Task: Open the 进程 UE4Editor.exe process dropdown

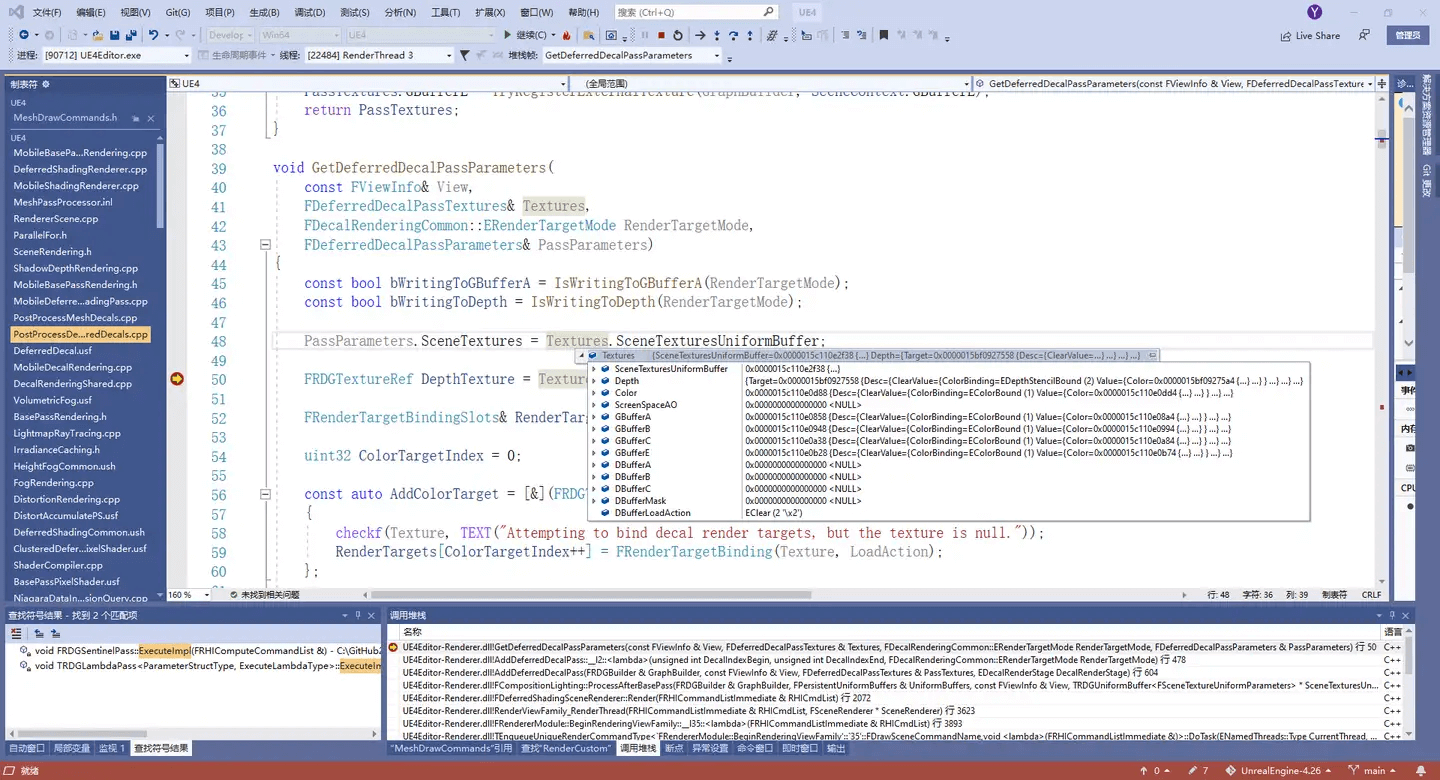Action: tap(116, 55)
